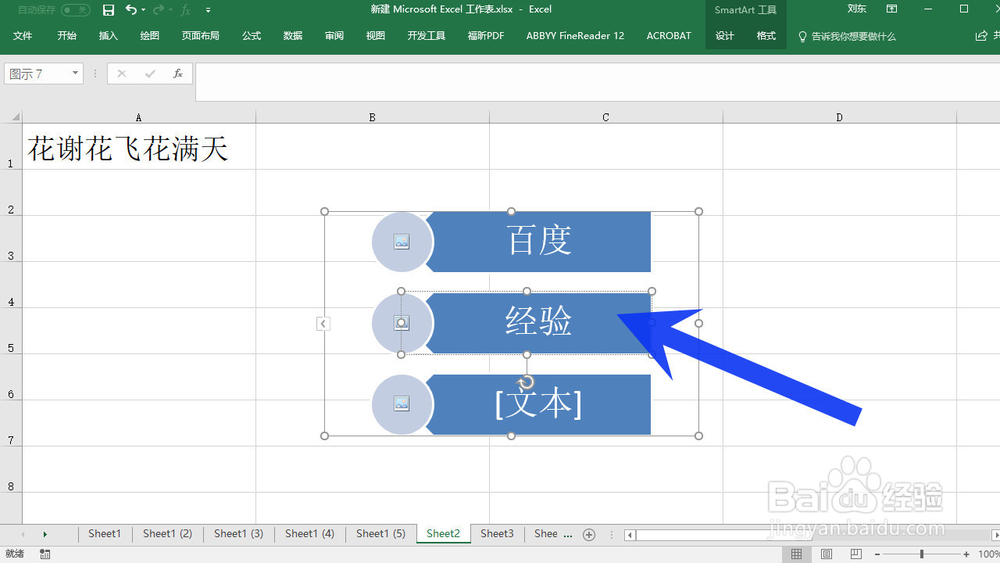Switch to the 插入 ribbon tab
This screenshot has height=563, width=1000.
[x=108, y=36]
